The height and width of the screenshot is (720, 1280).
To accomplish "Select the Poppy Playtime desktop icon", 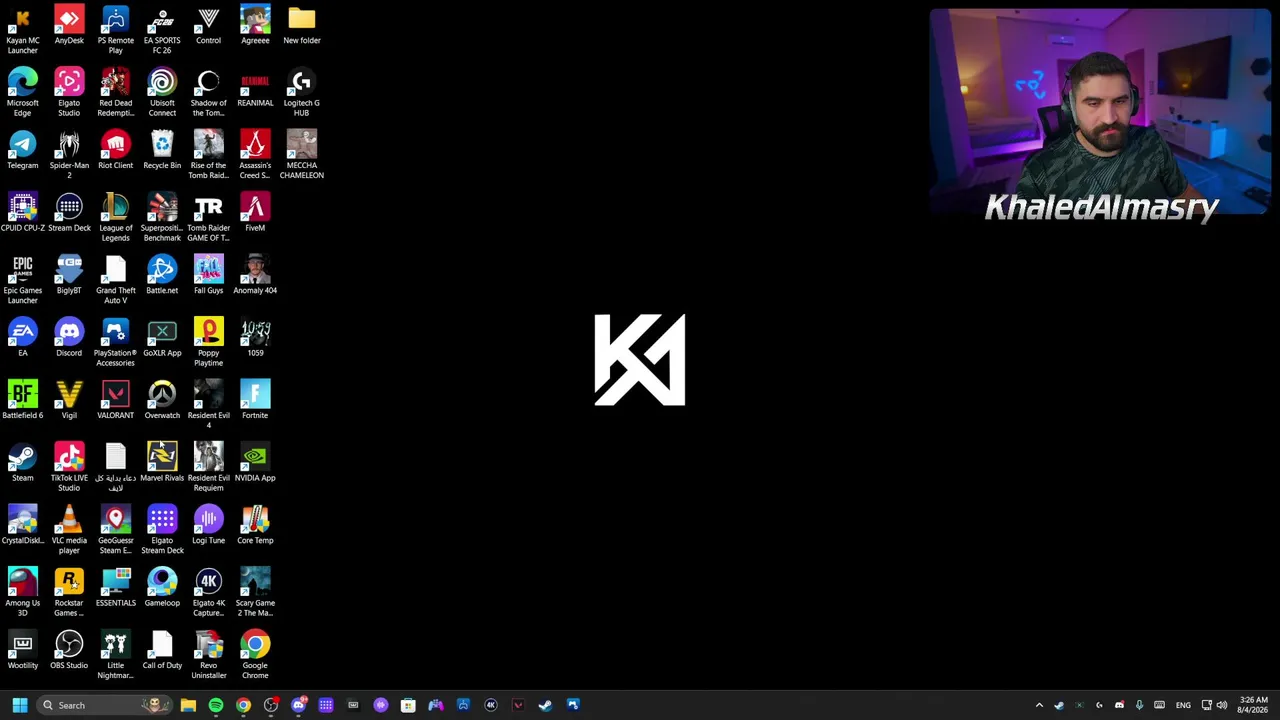I will point(208,343).
